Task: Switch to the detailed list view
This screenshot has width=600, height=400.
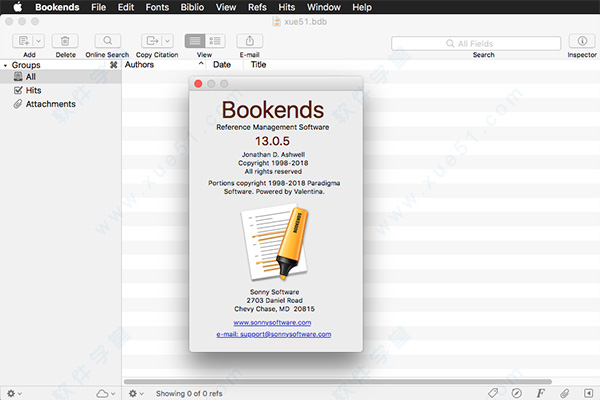Action: 215,41
